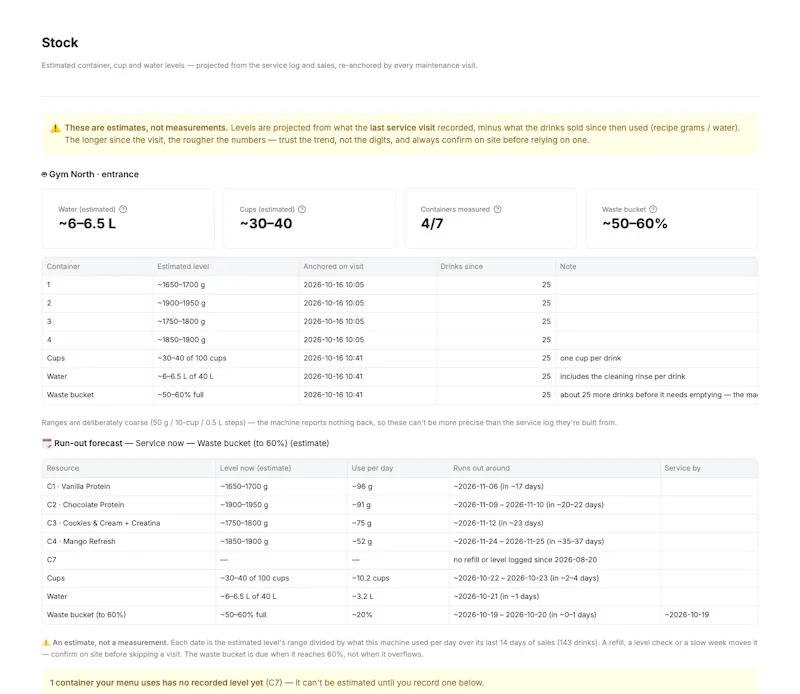The height and width of the screenshot is (694, 800).
Task: Click Water run-out date ~2026-10-21
Action: click(496, 597)
